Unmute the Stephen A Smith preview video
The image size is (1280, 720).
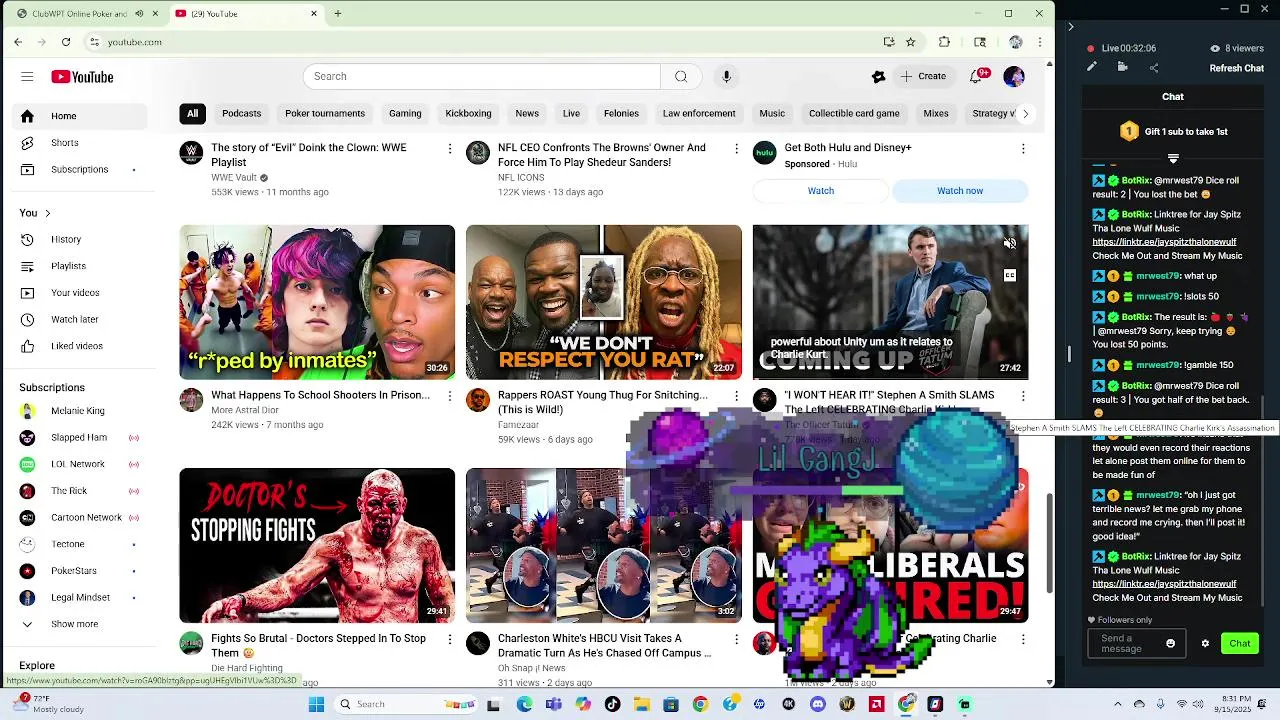pos(1010,243)
